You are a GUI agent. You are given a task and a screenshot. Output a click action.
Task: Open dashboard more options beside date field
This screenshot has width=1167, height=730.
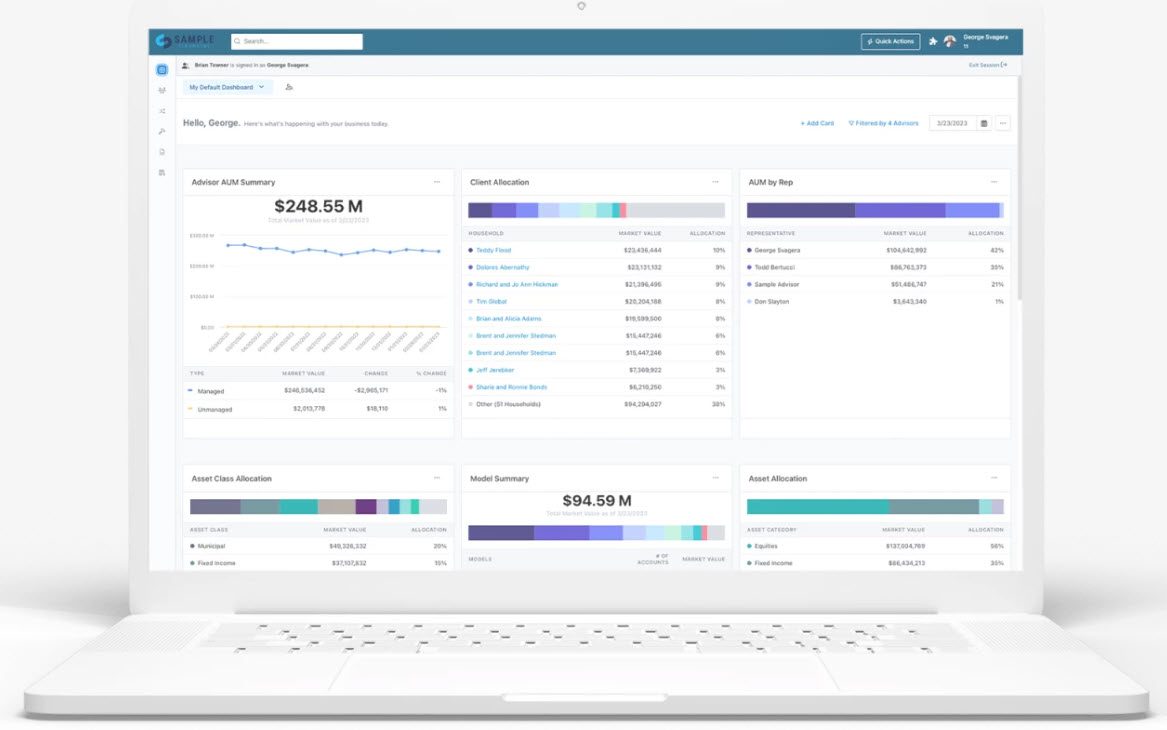[1003, 123]
